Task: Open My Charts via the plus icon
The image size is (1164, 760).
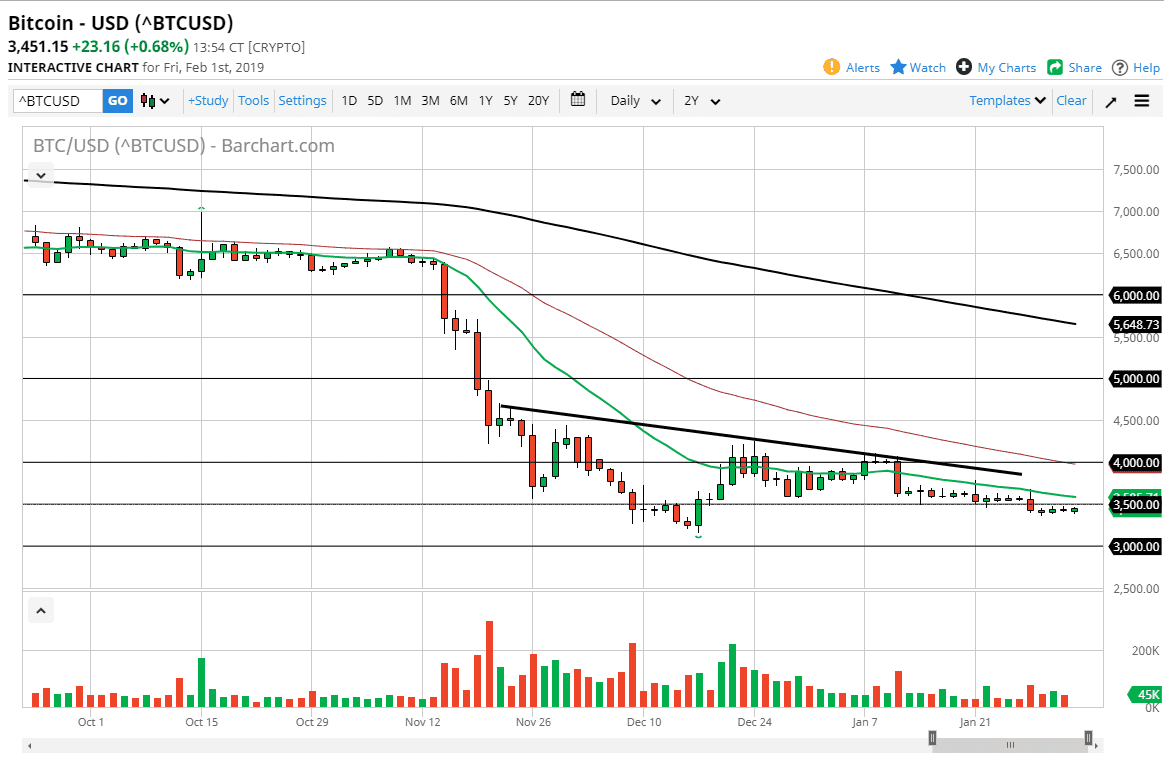Action: pyautogui.click(x=963, y=67)
